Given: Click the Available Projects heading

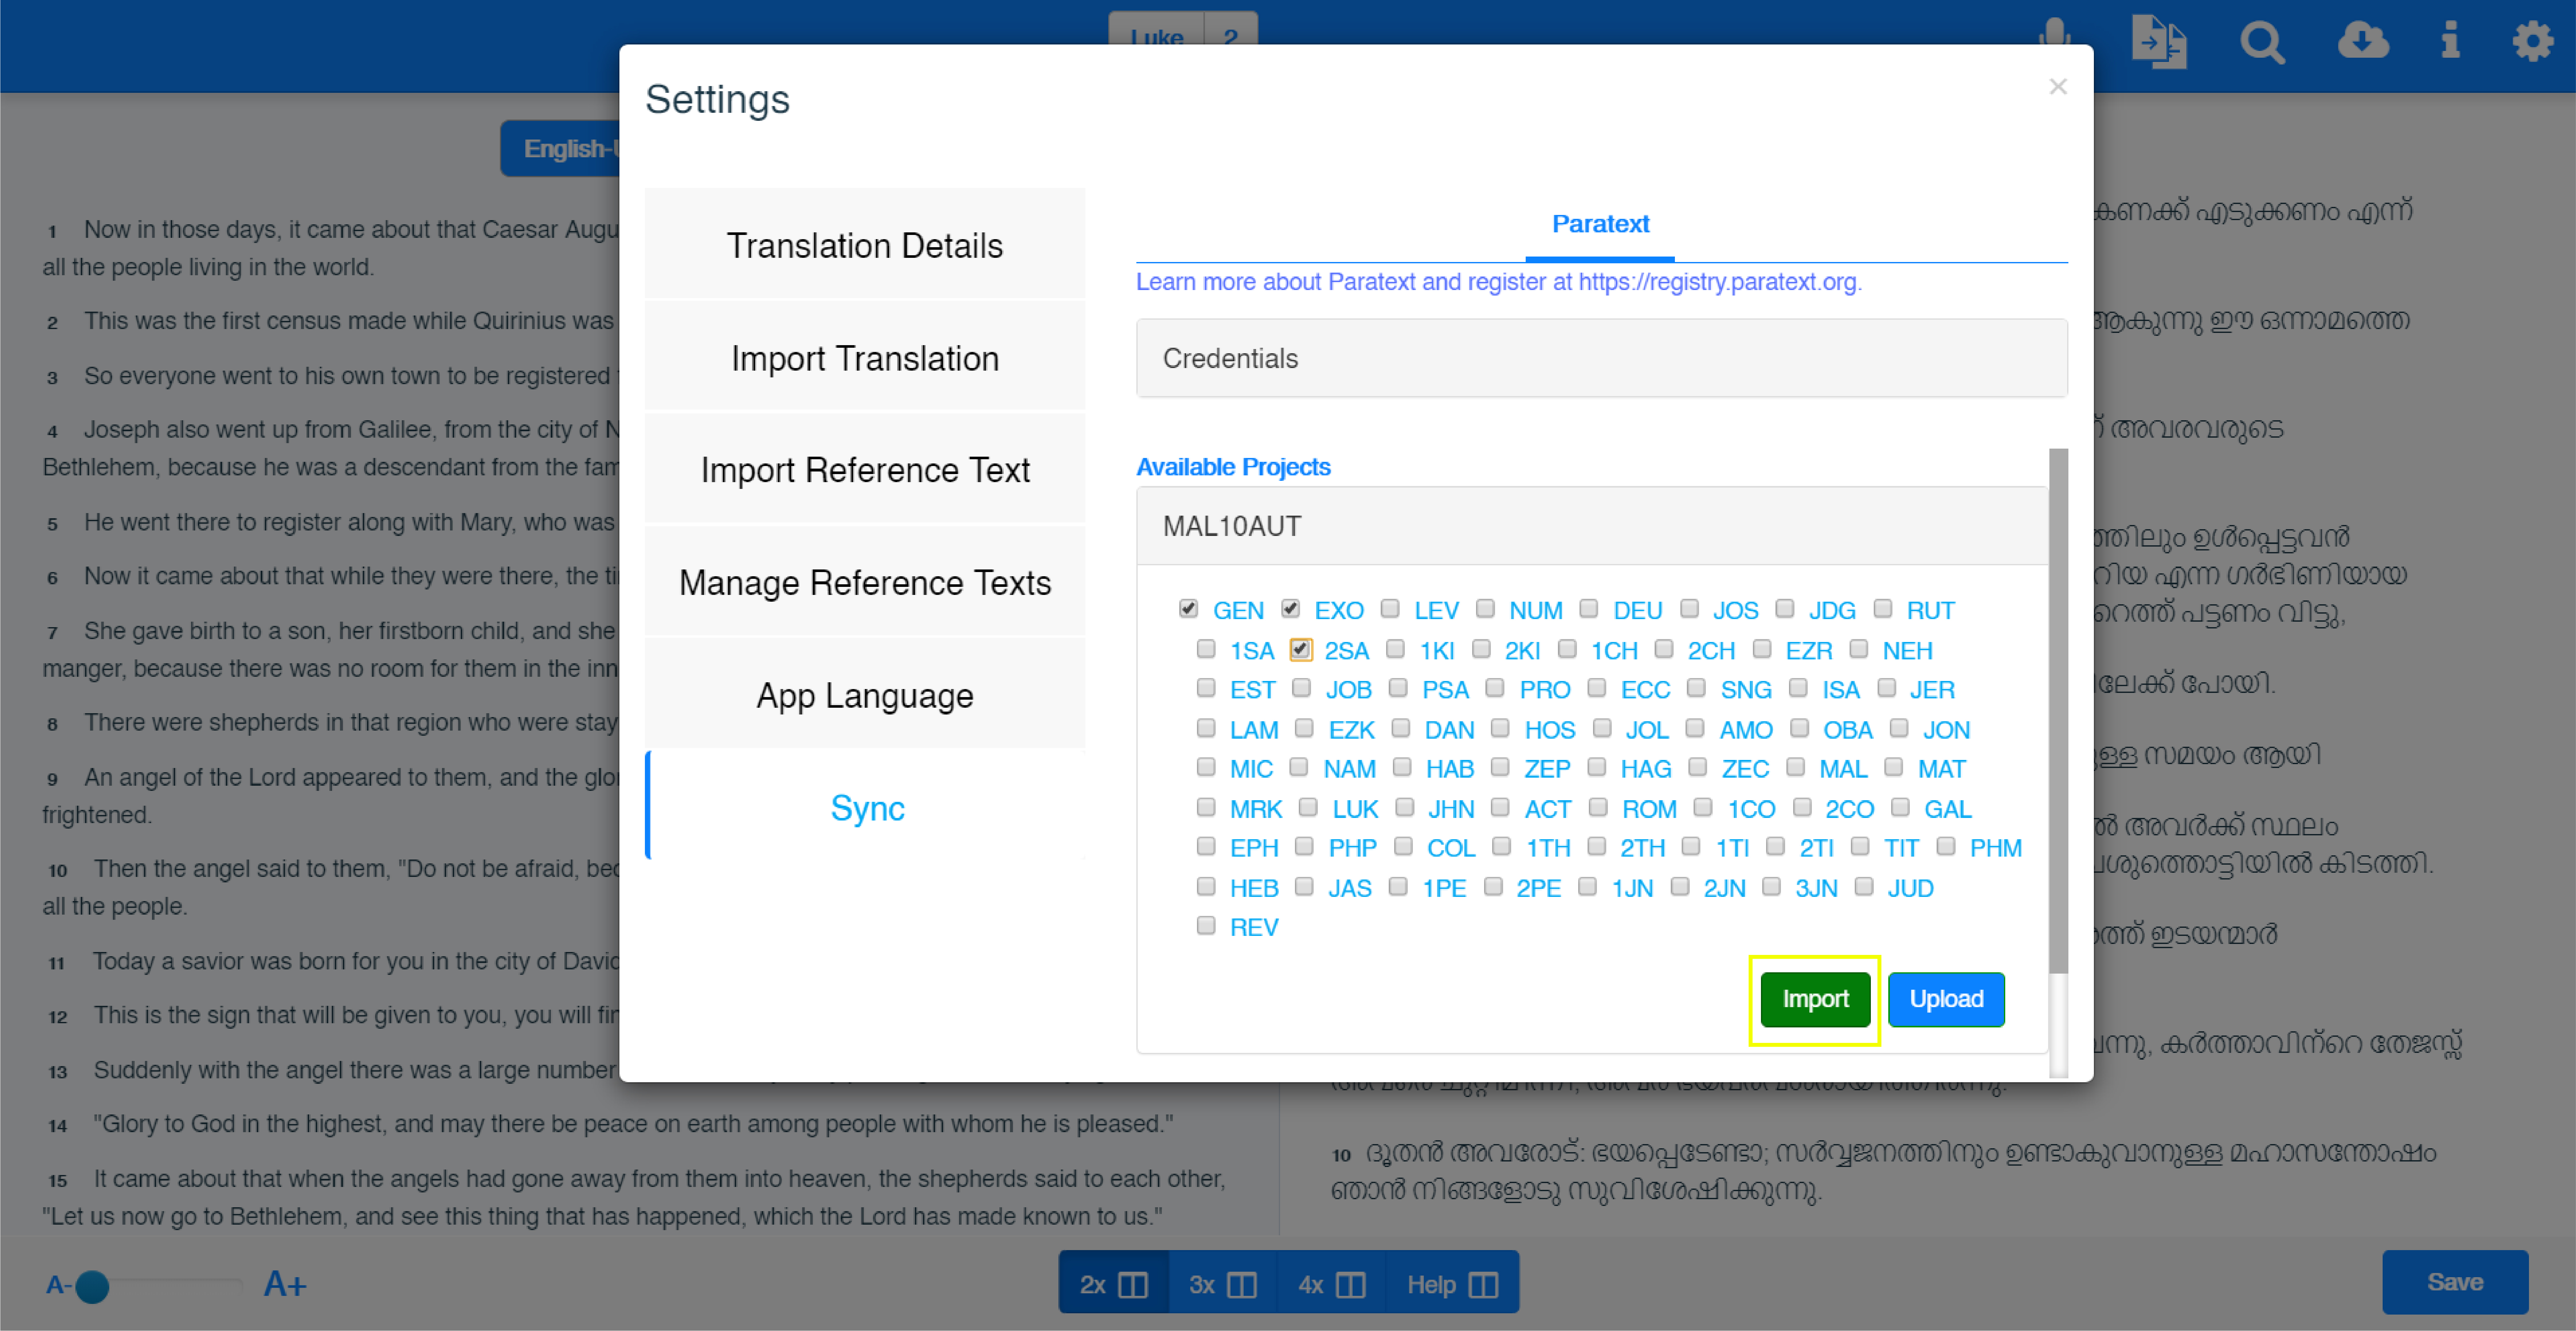Looking at the screenshot, I should click(x=1233, y=467).
